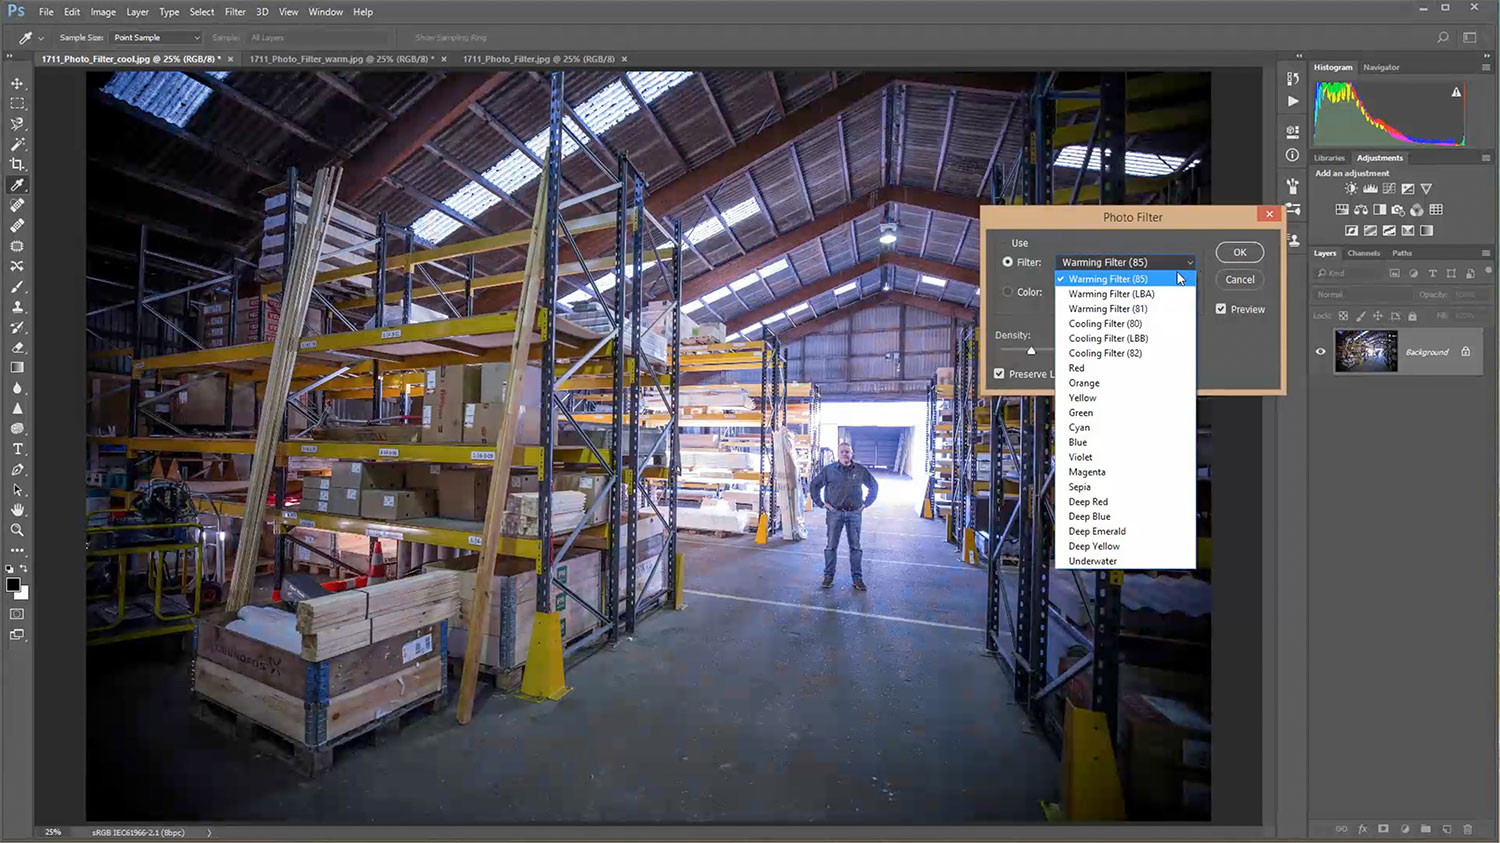
Task: Toggle the Preview checkbox
Action: [x=1221, y=309]
